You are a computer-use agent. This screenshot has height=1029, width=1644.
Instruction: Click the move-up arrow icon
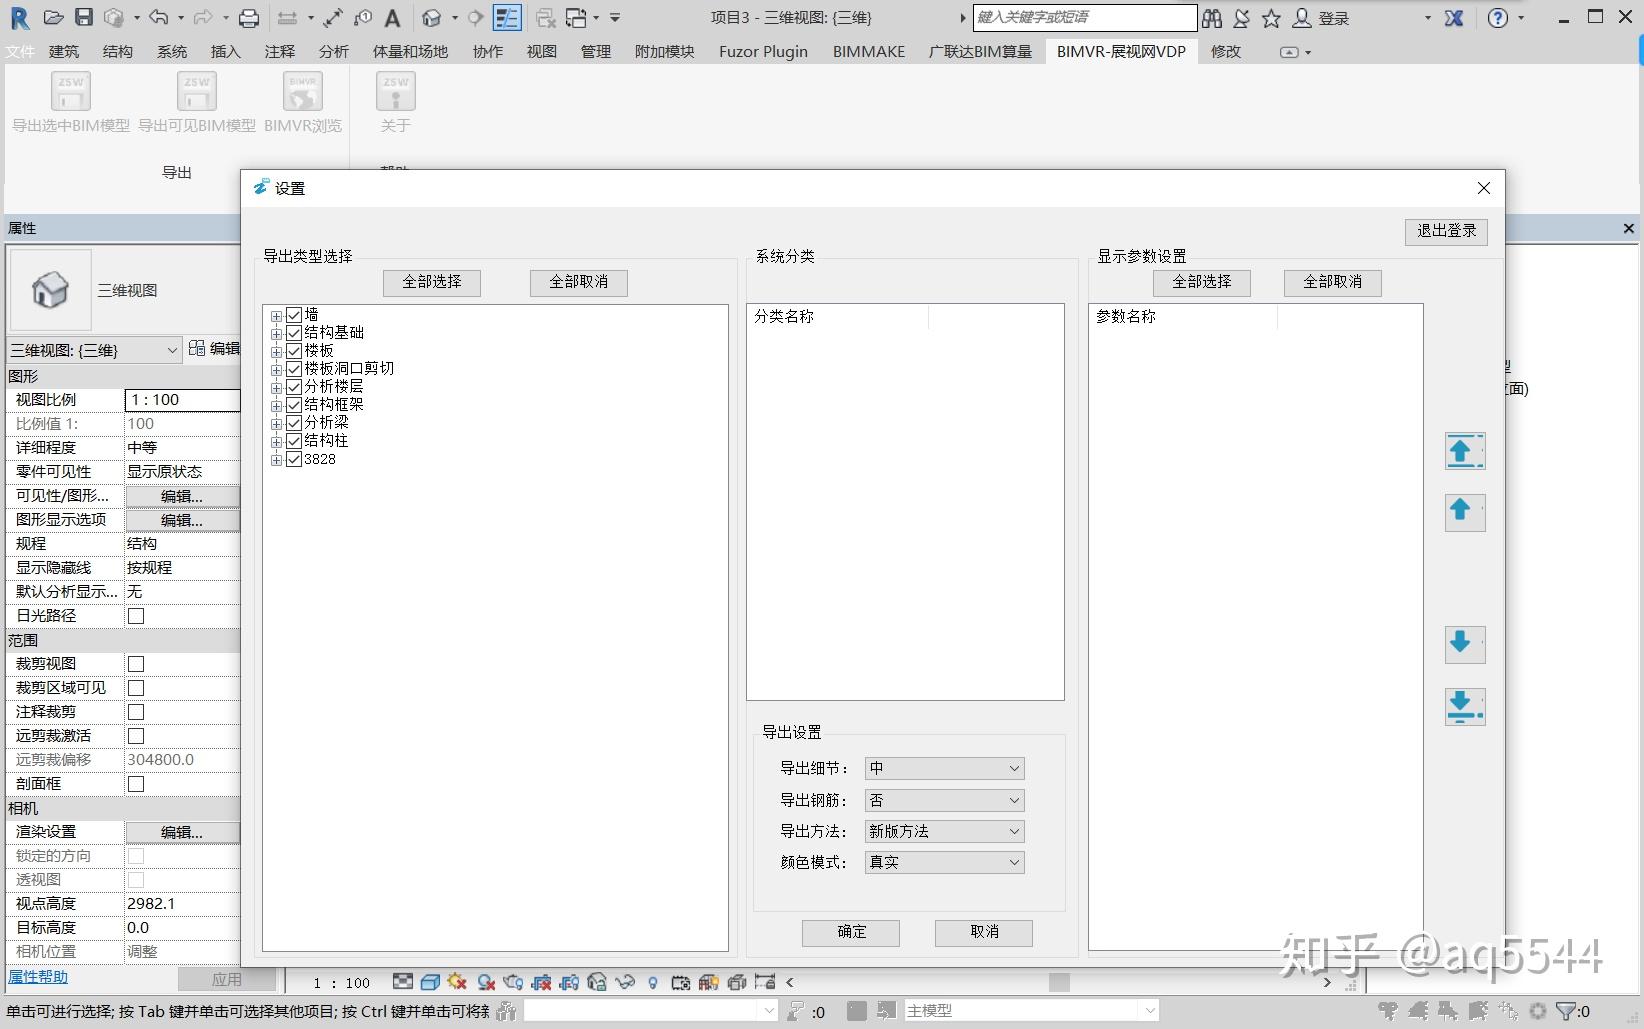(x=1464, y=512)
